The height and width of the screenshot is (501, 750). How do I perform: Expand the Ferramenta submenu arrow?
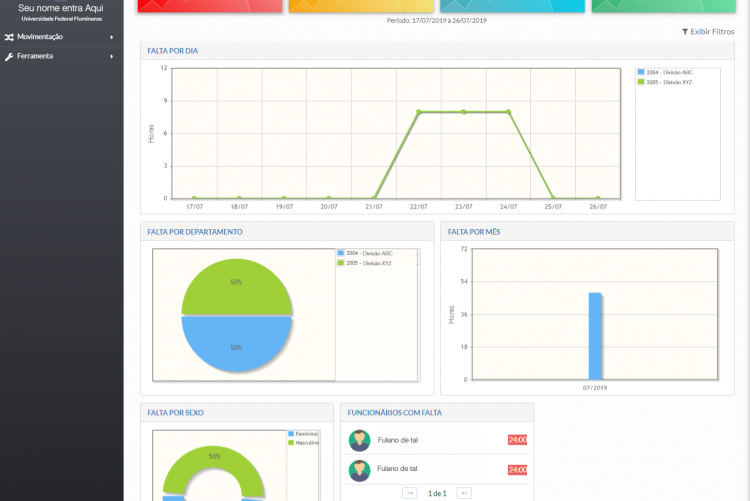point(111,56)
